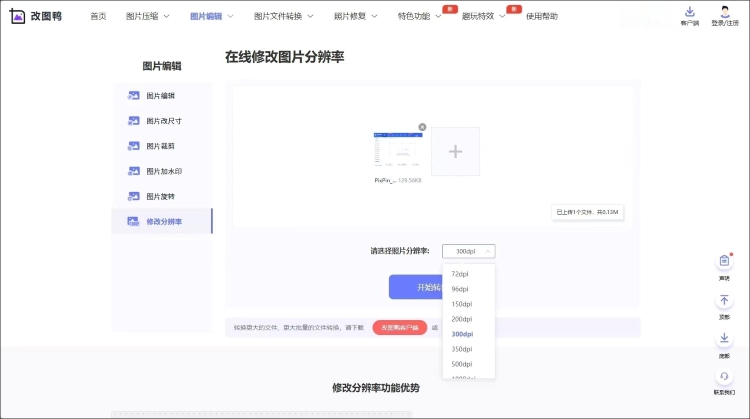Click the login/register avatar icon

click(725, 11)
